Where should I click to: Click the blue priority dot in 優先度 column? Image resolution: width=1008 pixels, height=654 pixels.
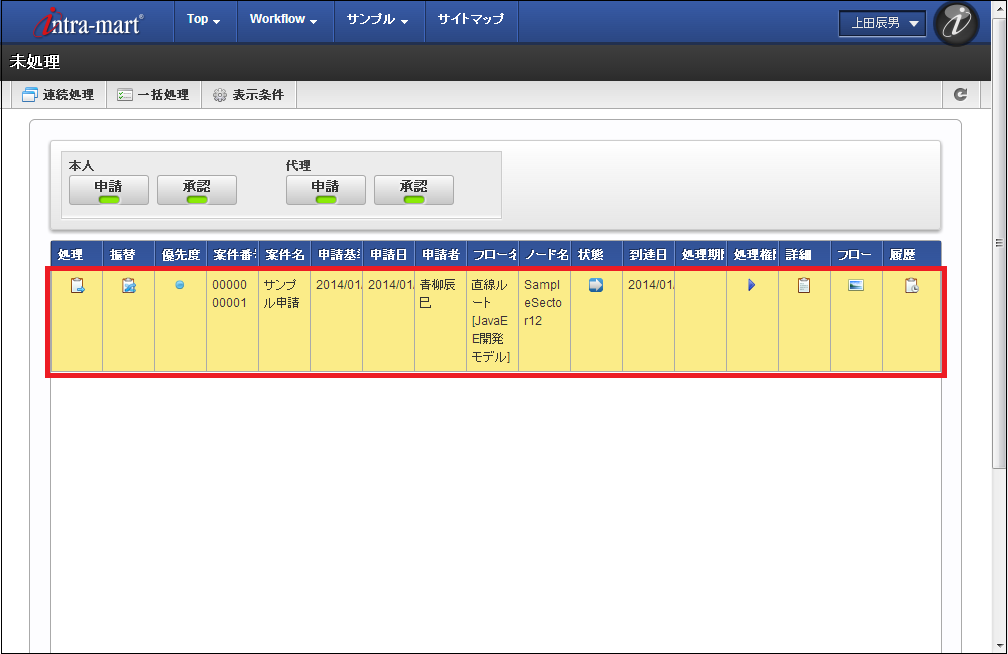coord(180,285)
